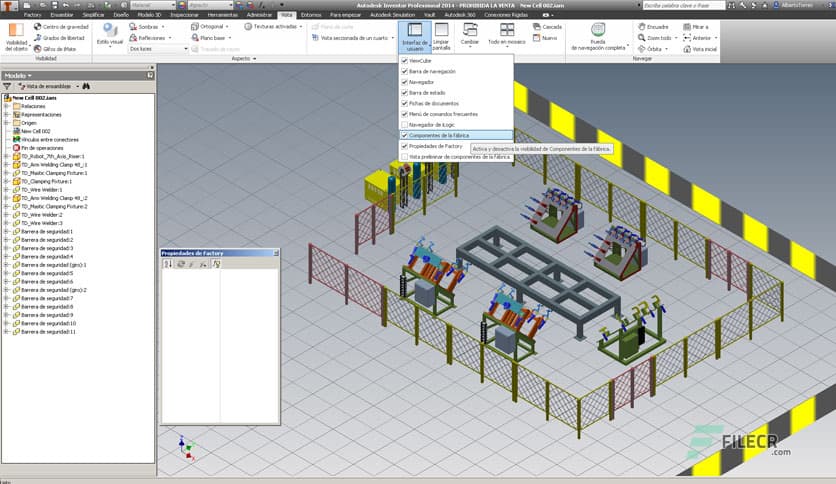Image resolution: width=836 pixels, height=484 pixels.
Task: Open the Dos luces lighting dropdown
Action: [x=158, y=49]
